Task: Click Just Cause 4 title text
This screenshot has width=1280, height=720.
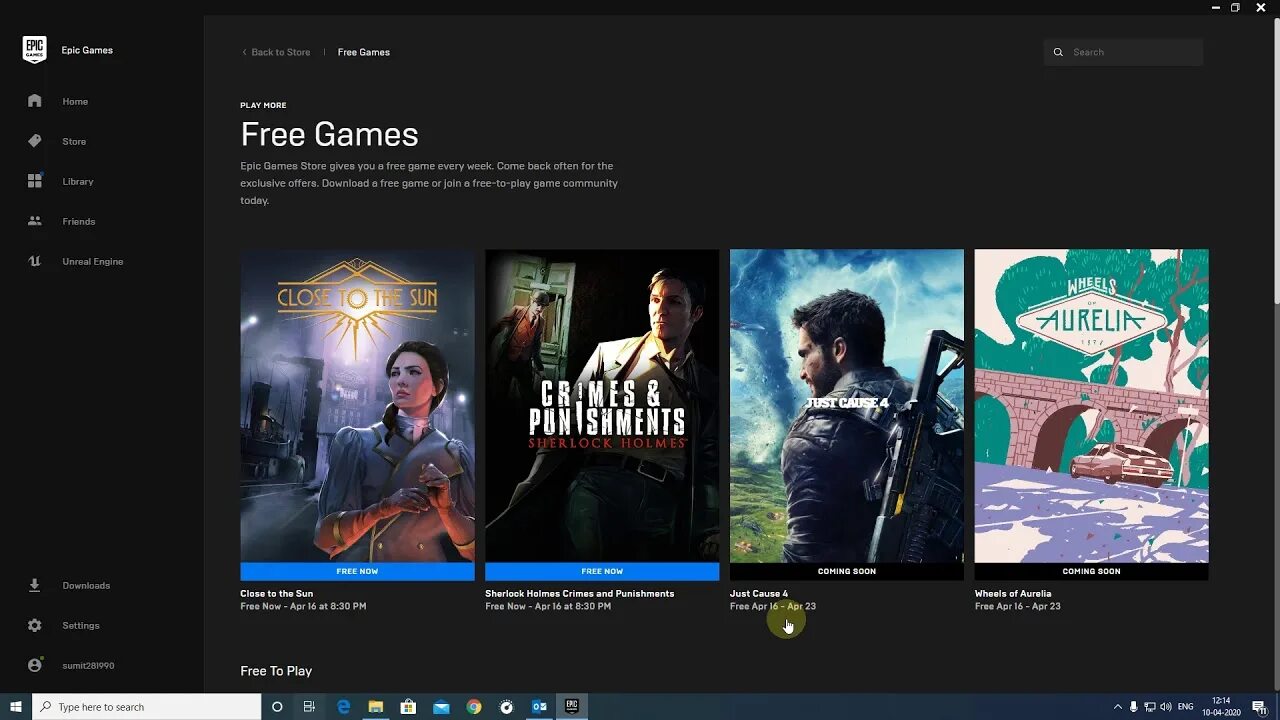Action: pyautogui.click(x=759, y=593)
